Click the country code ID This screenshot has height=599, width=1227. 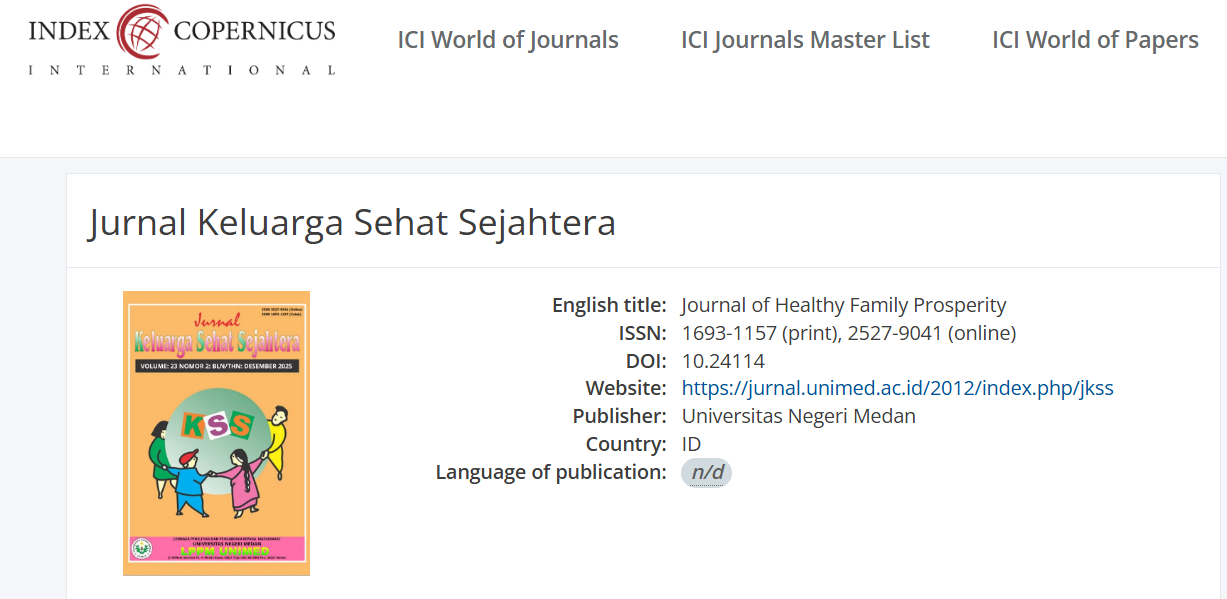click(691, 444)
